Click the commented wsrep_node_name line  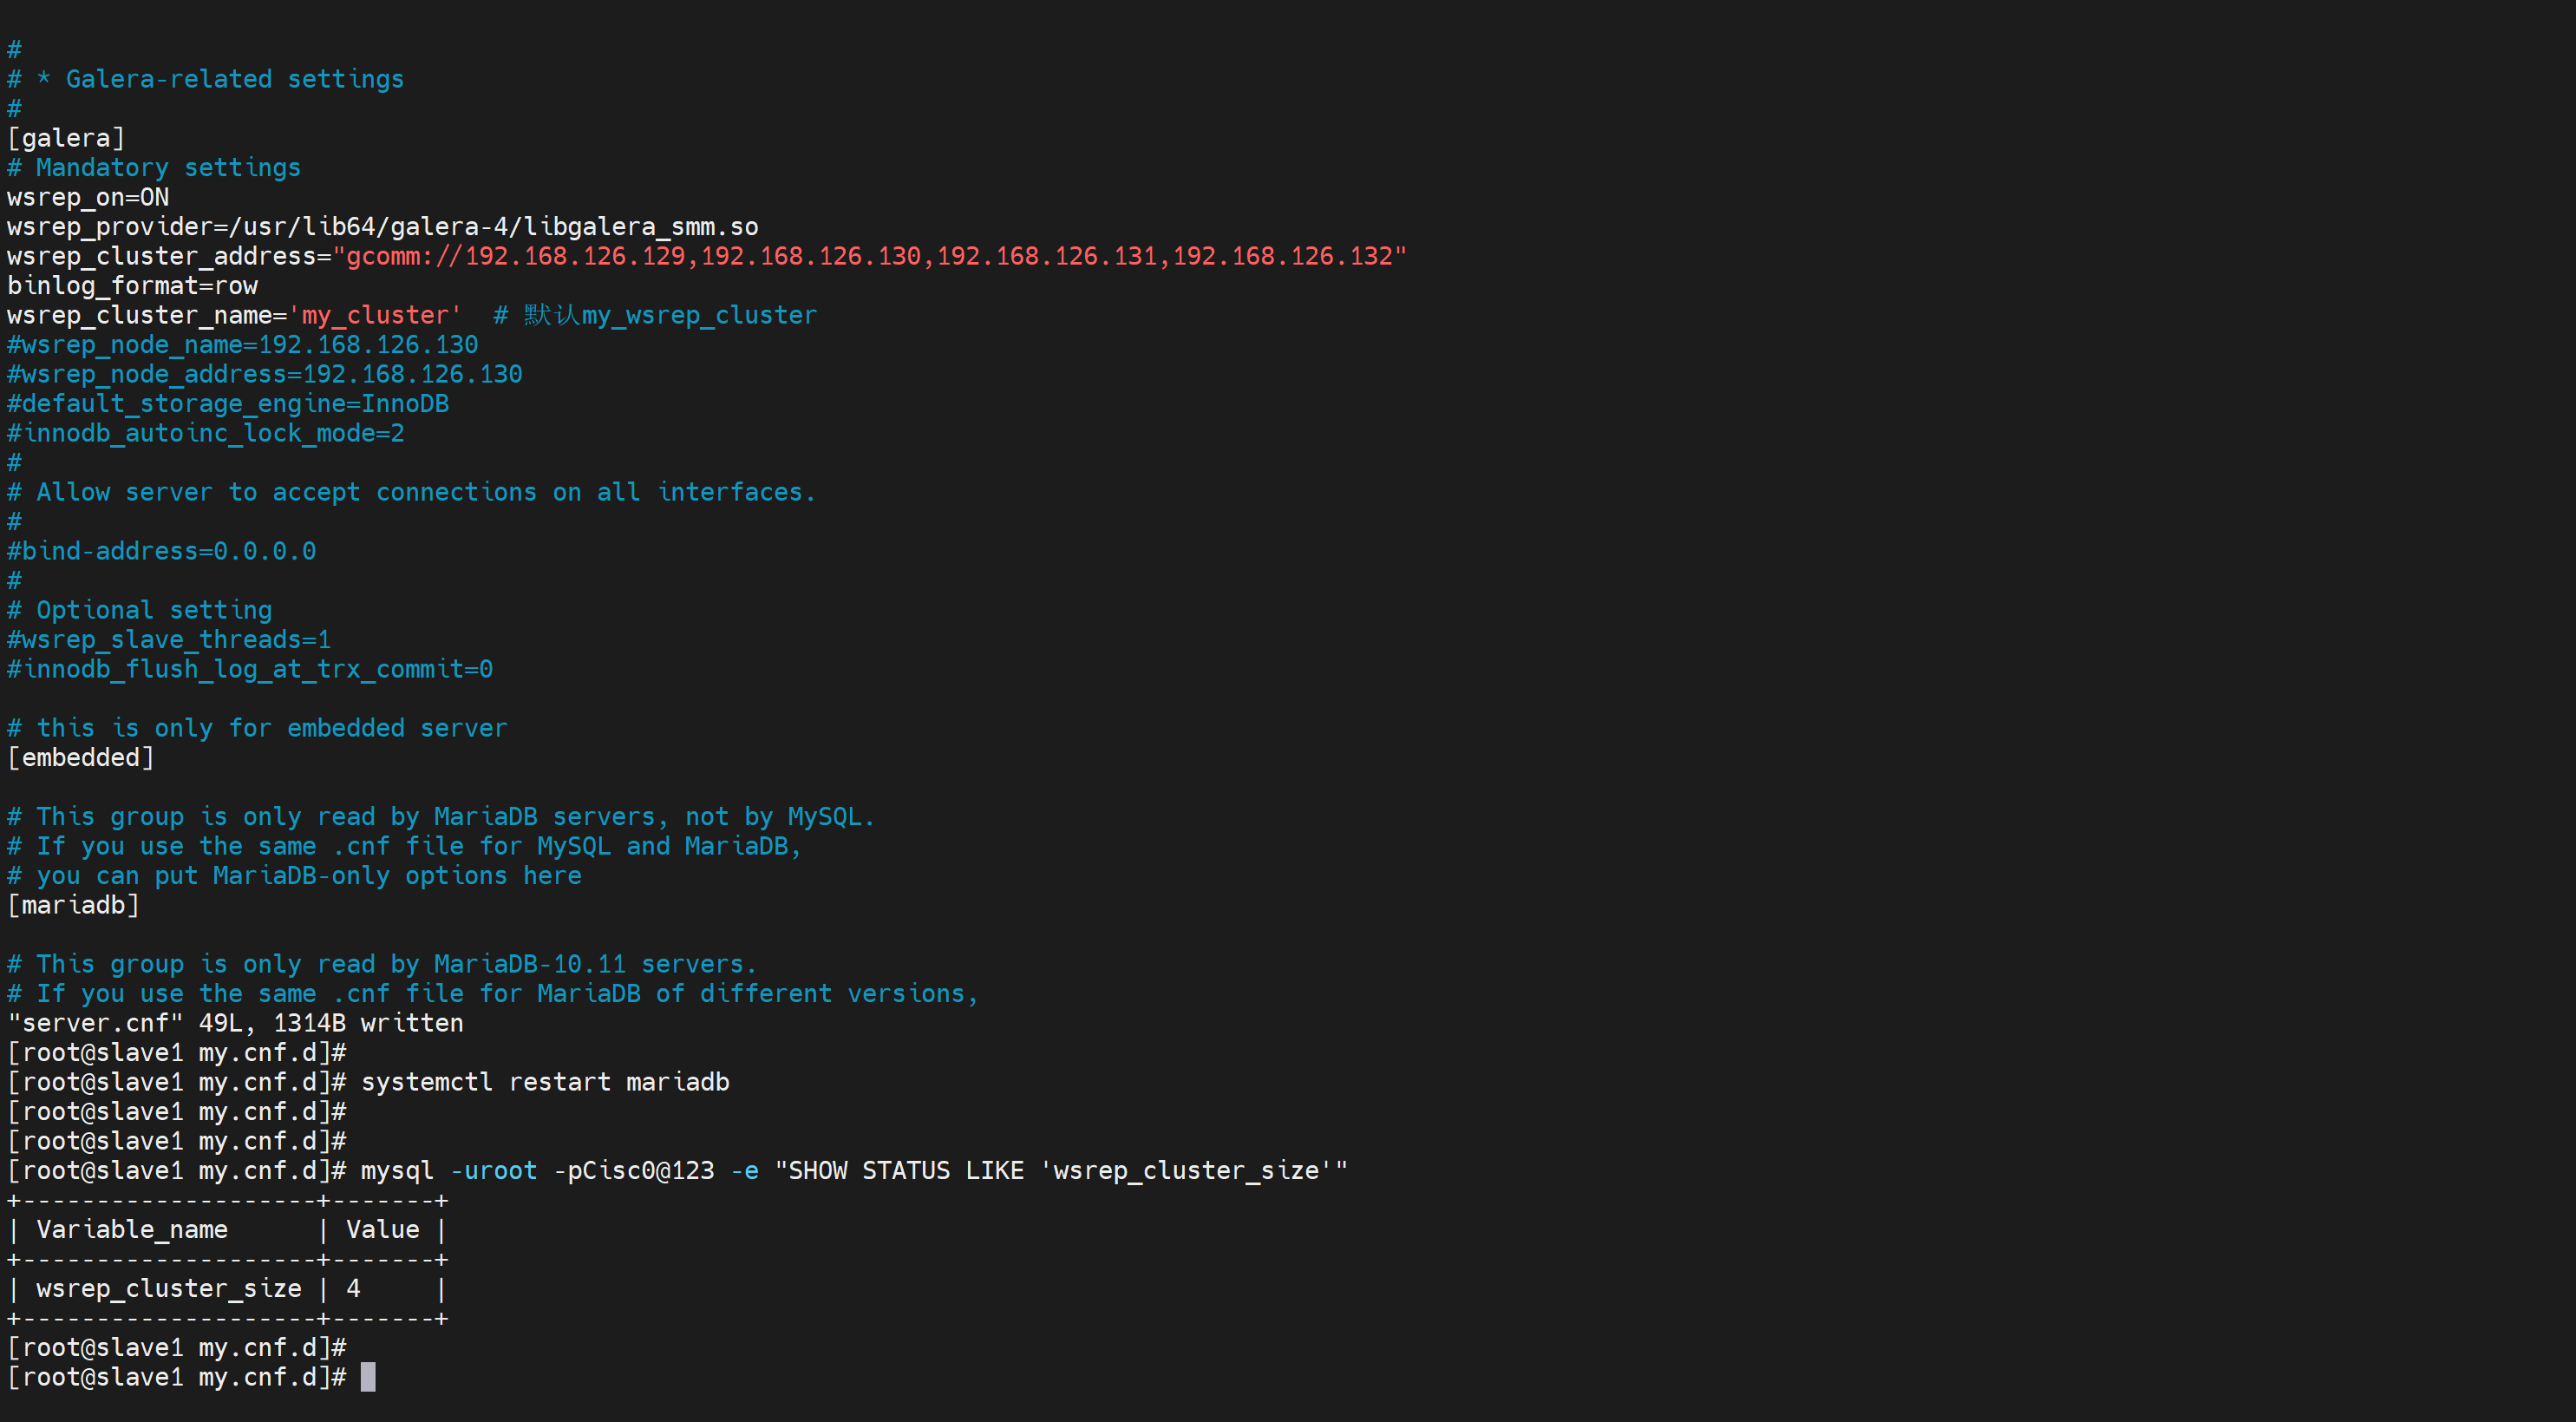click(x=242, y=345)
